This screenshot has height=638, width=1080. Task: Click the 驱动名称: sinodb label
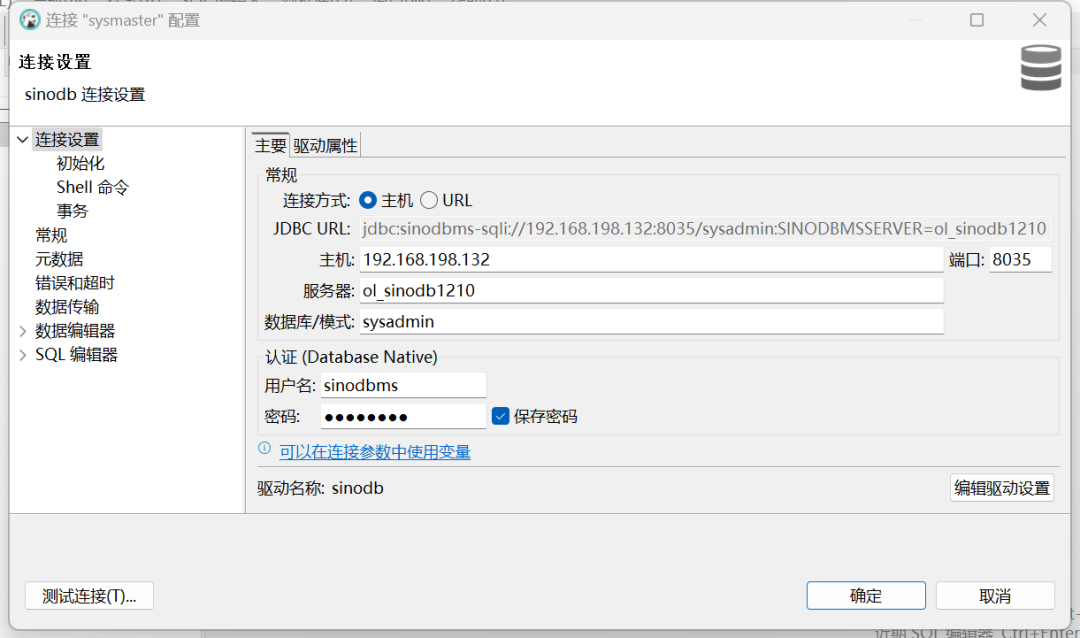click(320, 488)
